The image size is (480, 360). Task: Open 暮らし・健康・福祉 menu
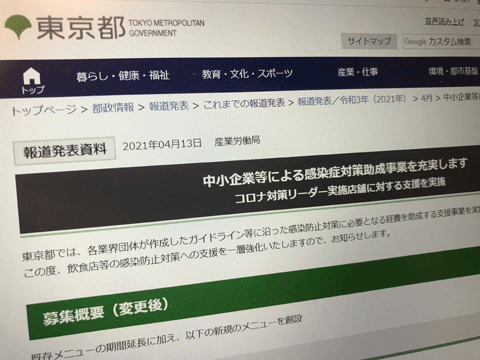click(123, 76)
